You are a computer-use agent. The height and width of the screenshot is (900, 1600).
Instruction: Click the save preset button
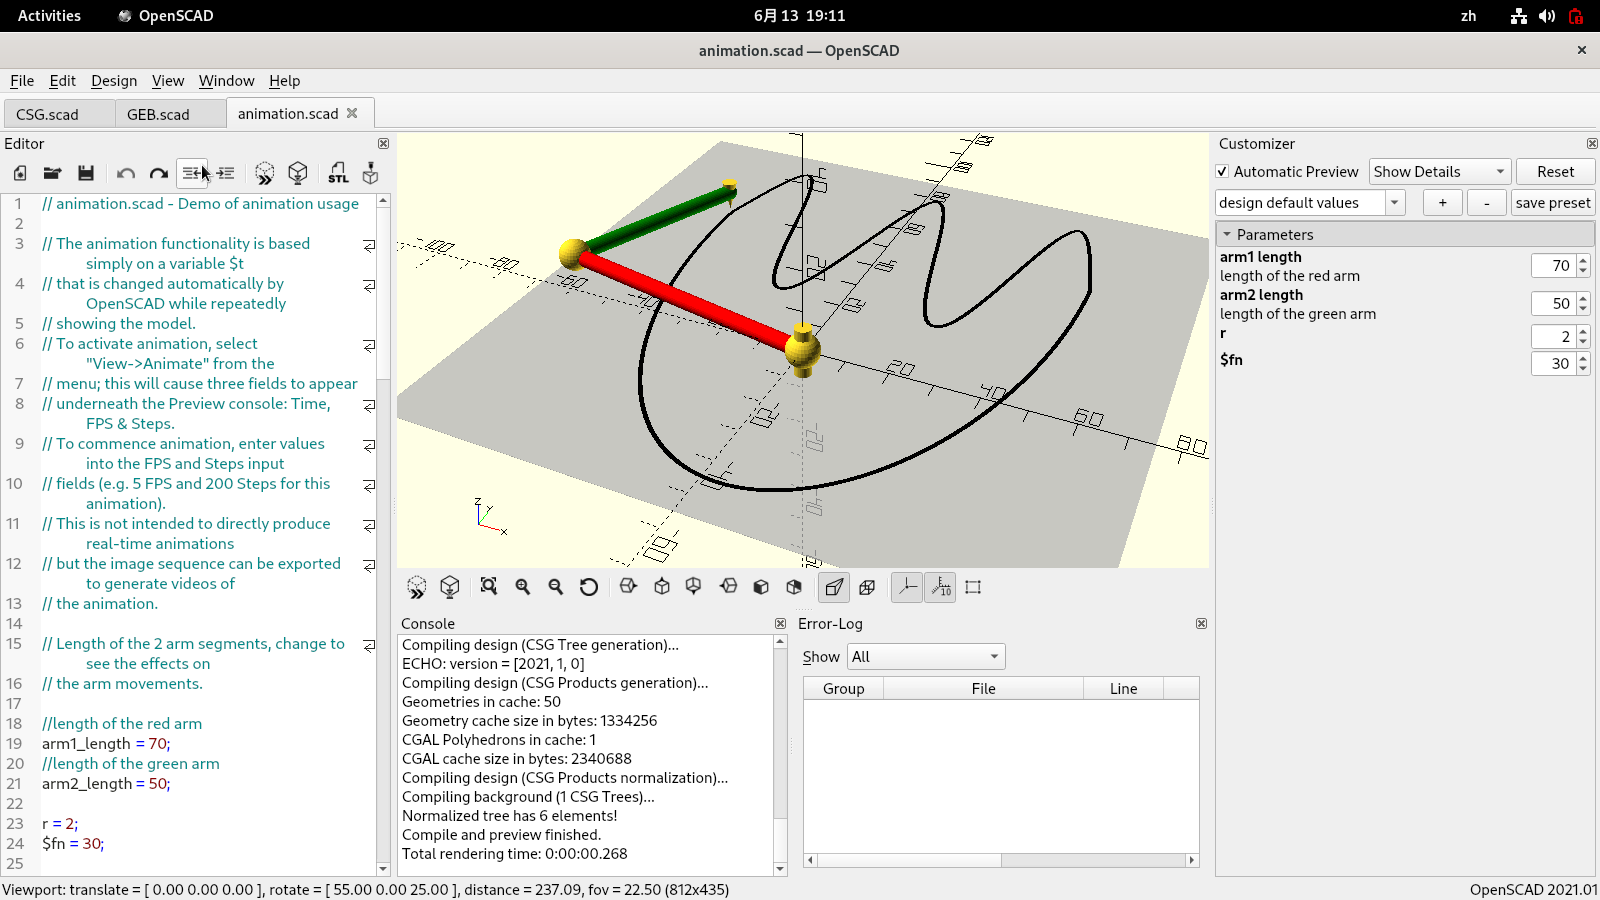click(1552, 203)
